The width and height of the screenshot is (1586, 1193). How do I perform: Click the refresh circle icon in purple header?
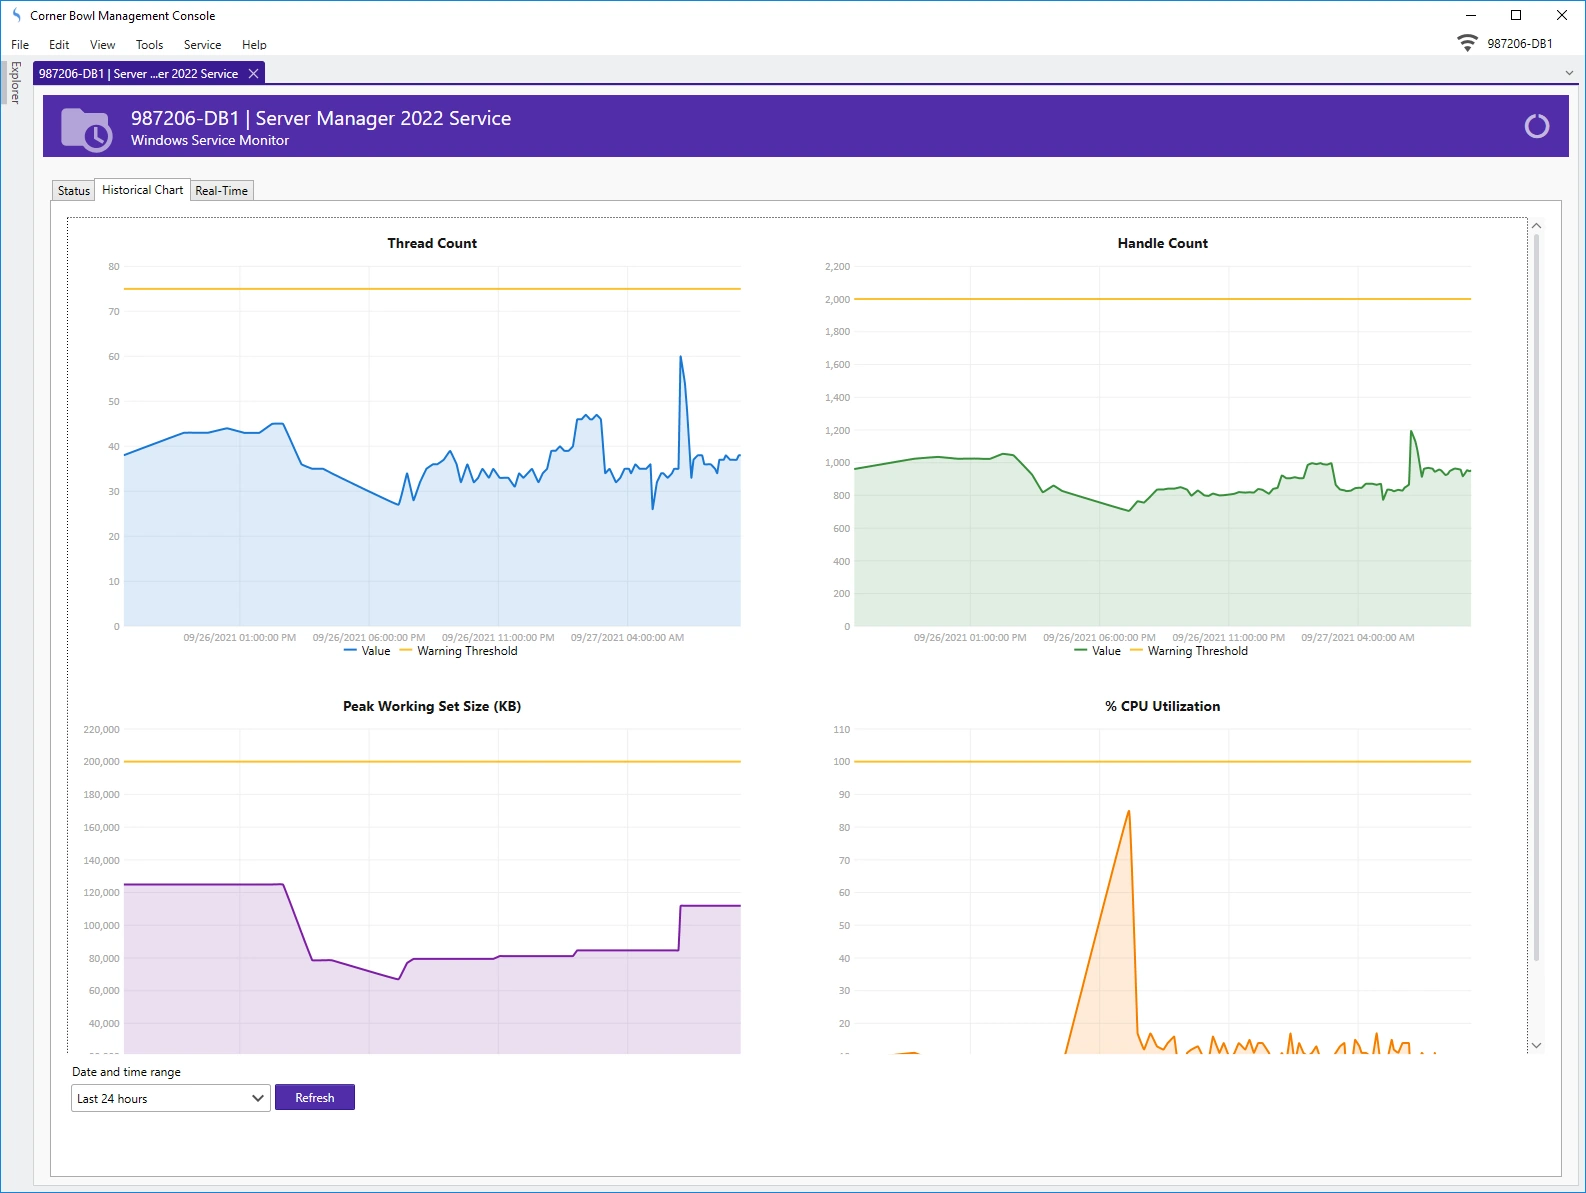point(1536,126)
